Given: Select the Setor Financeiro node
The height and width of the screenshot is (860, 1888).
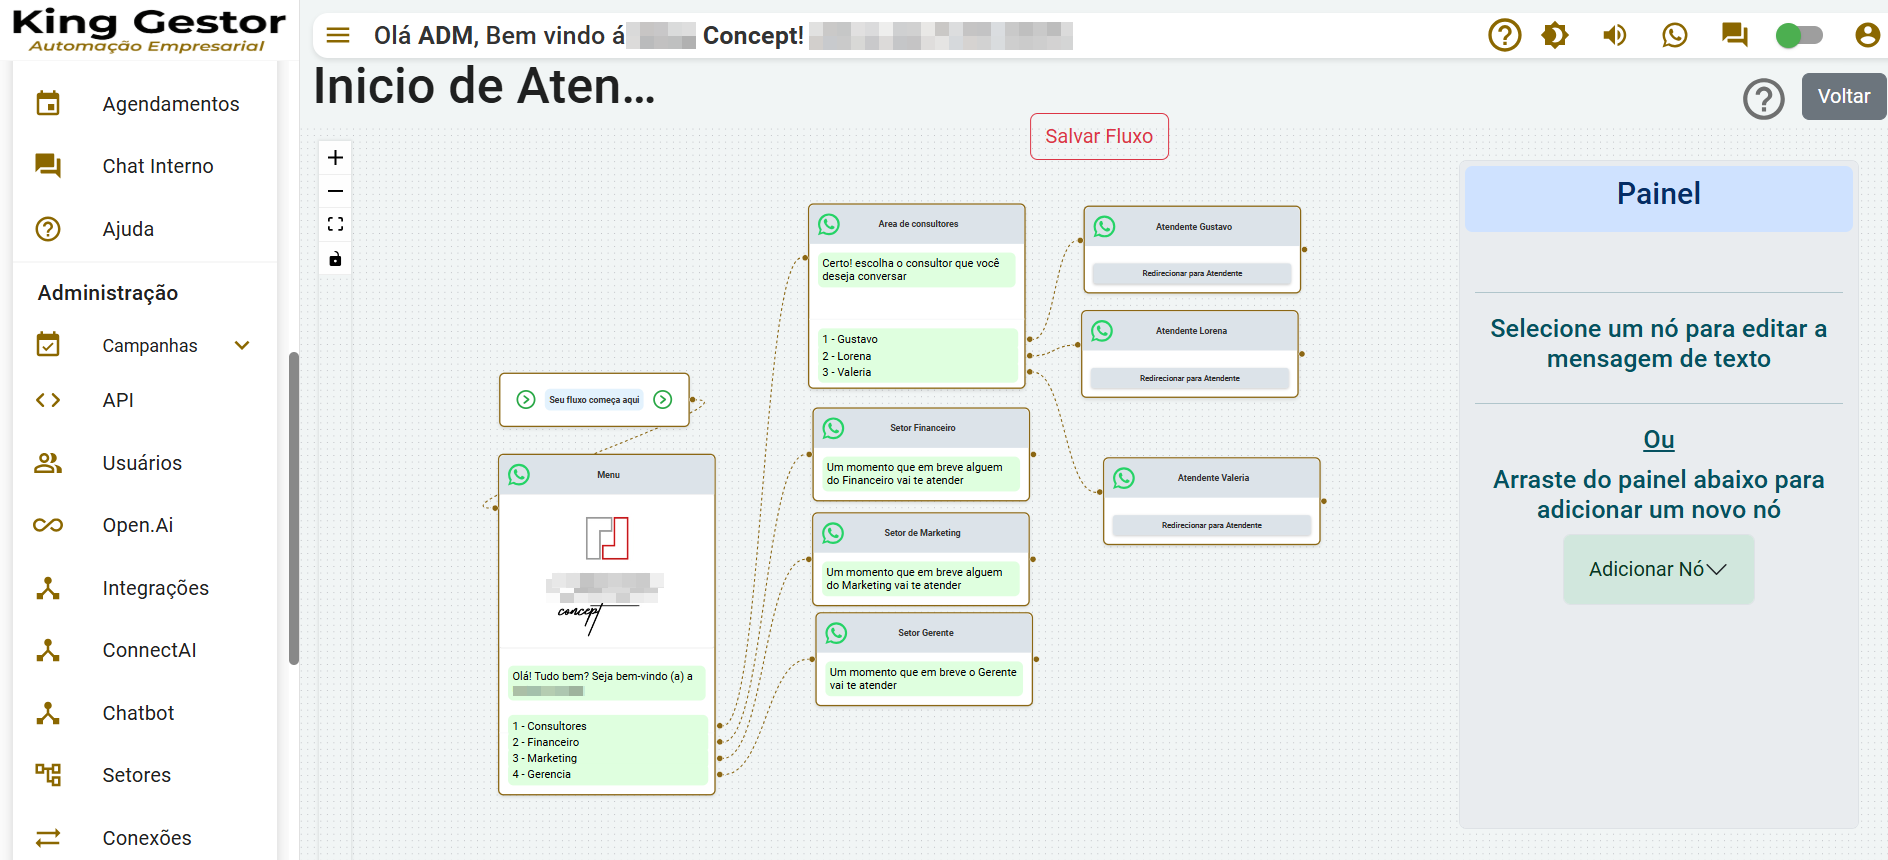Looking at the screenshot, I should (x=921, y=428).
